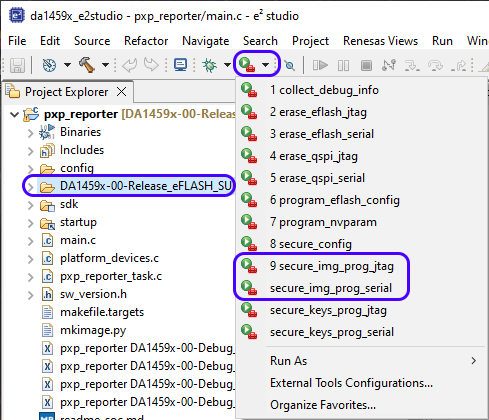This screenshot has height=420, width=489.
Task: Expand the startup folder
Action: pos(31,223)
